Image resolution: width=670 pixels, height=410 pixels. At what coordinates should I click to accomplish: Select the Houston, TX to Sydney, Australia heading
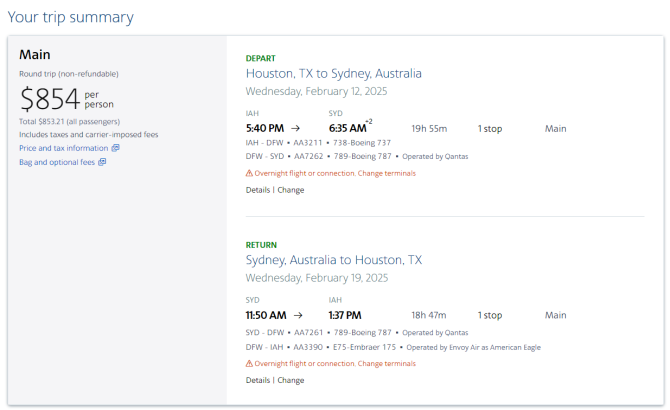(333, 73)
